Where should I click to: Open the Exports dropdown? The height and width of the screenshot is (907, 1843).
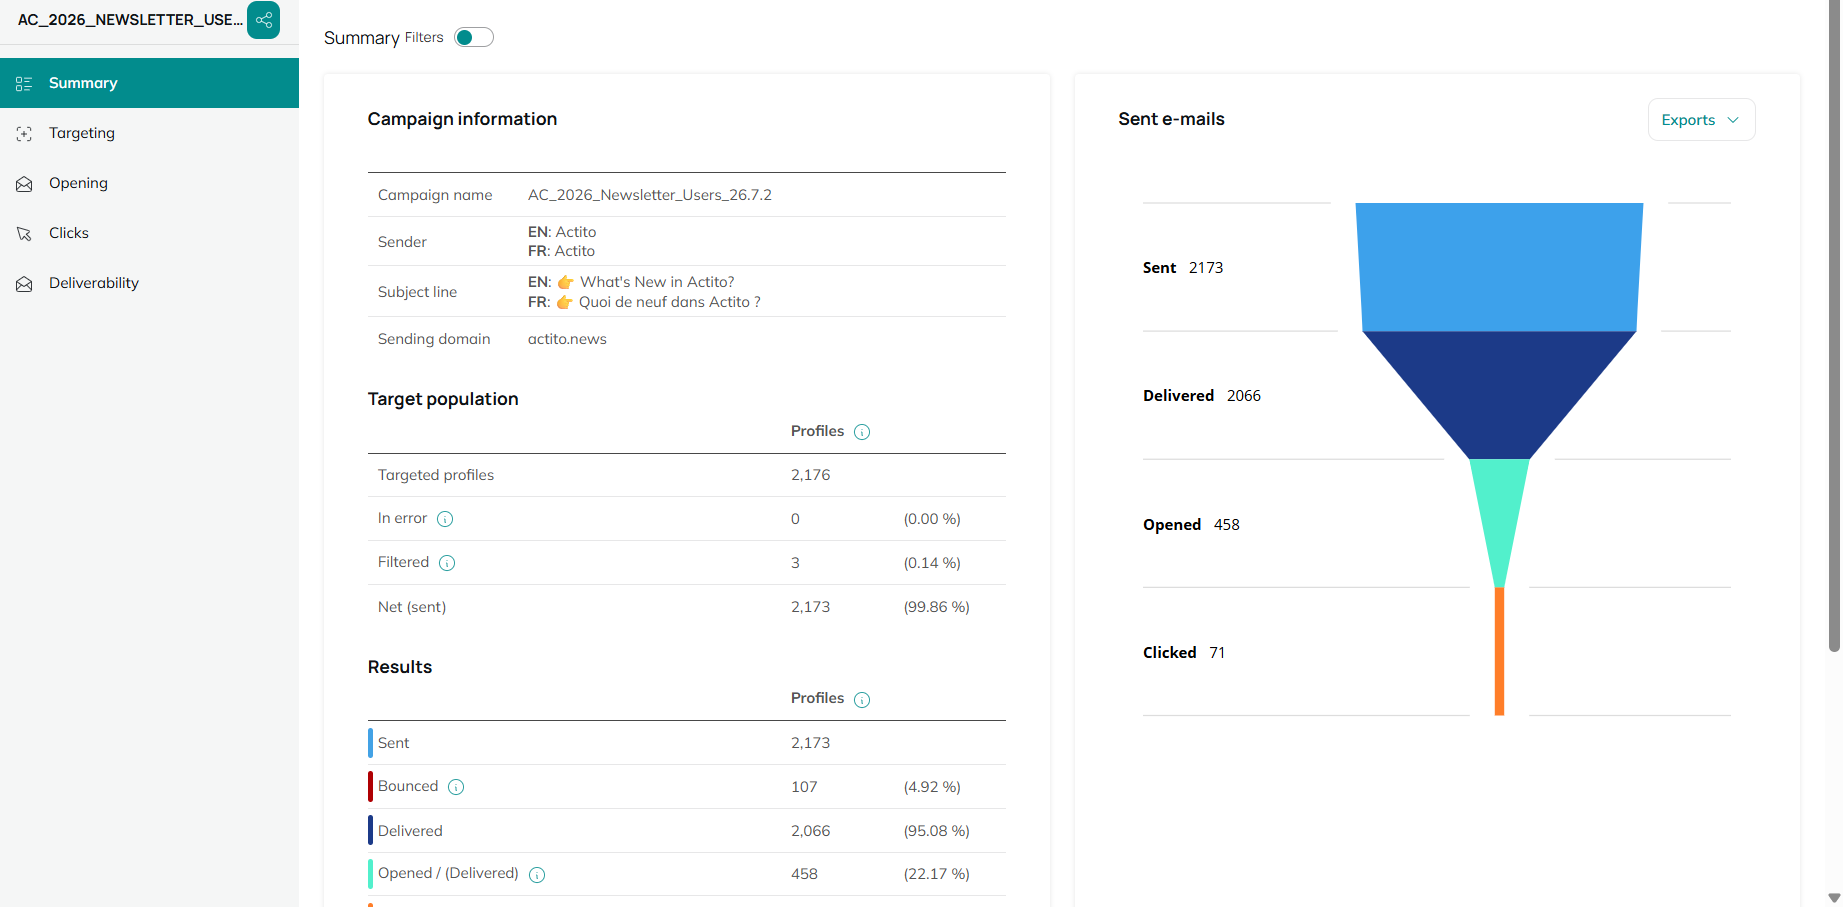click(x=1701, y=120)
